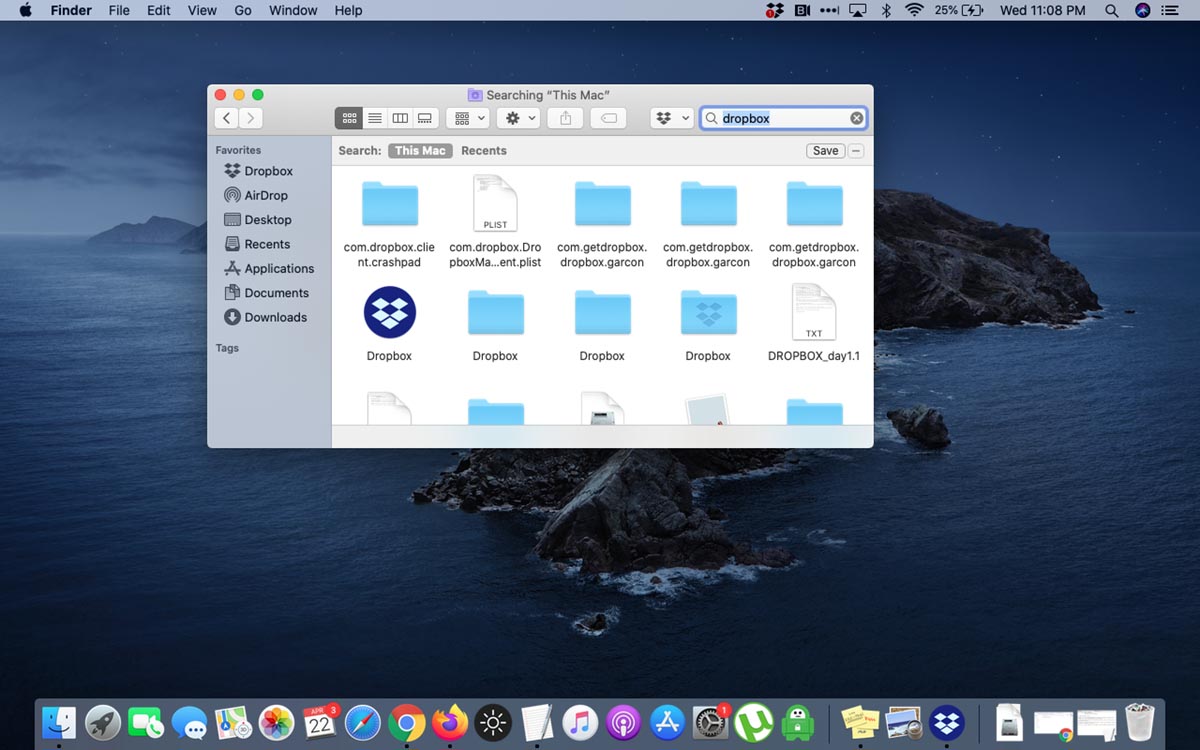Open the group-by arrangement dropdown
This screenshot has width=1200, height=750.
click(469, 118)
